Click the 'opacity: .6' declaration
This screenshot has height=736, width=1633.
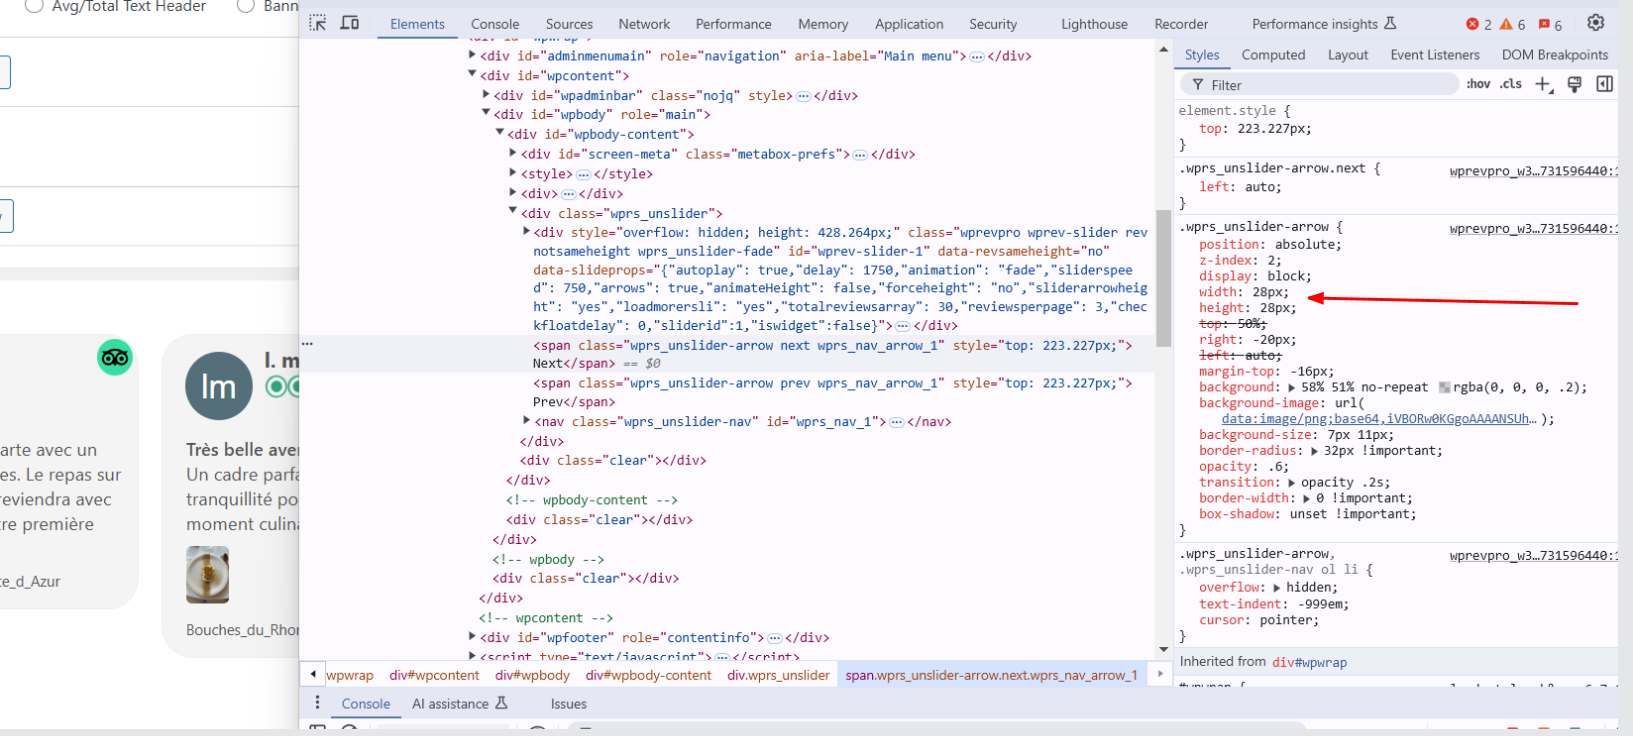tap(1244, 467)
